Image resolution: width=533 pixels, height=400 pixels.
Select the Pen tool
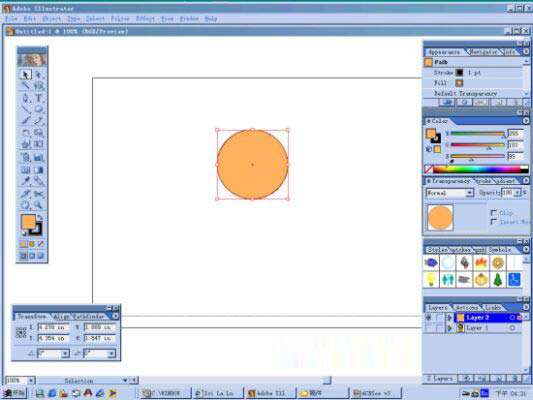[25, 98]
